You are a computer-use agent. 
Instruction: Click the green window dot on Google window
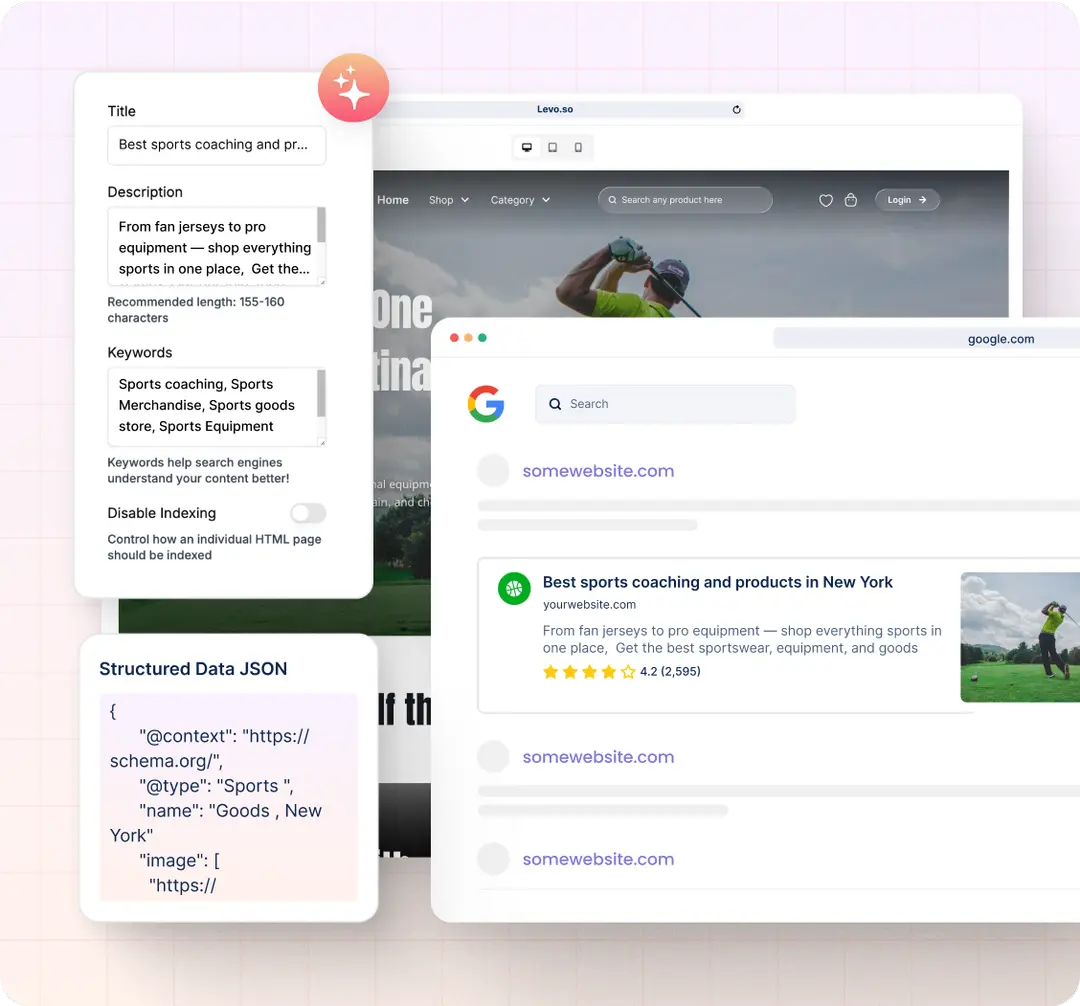[482, 337]
